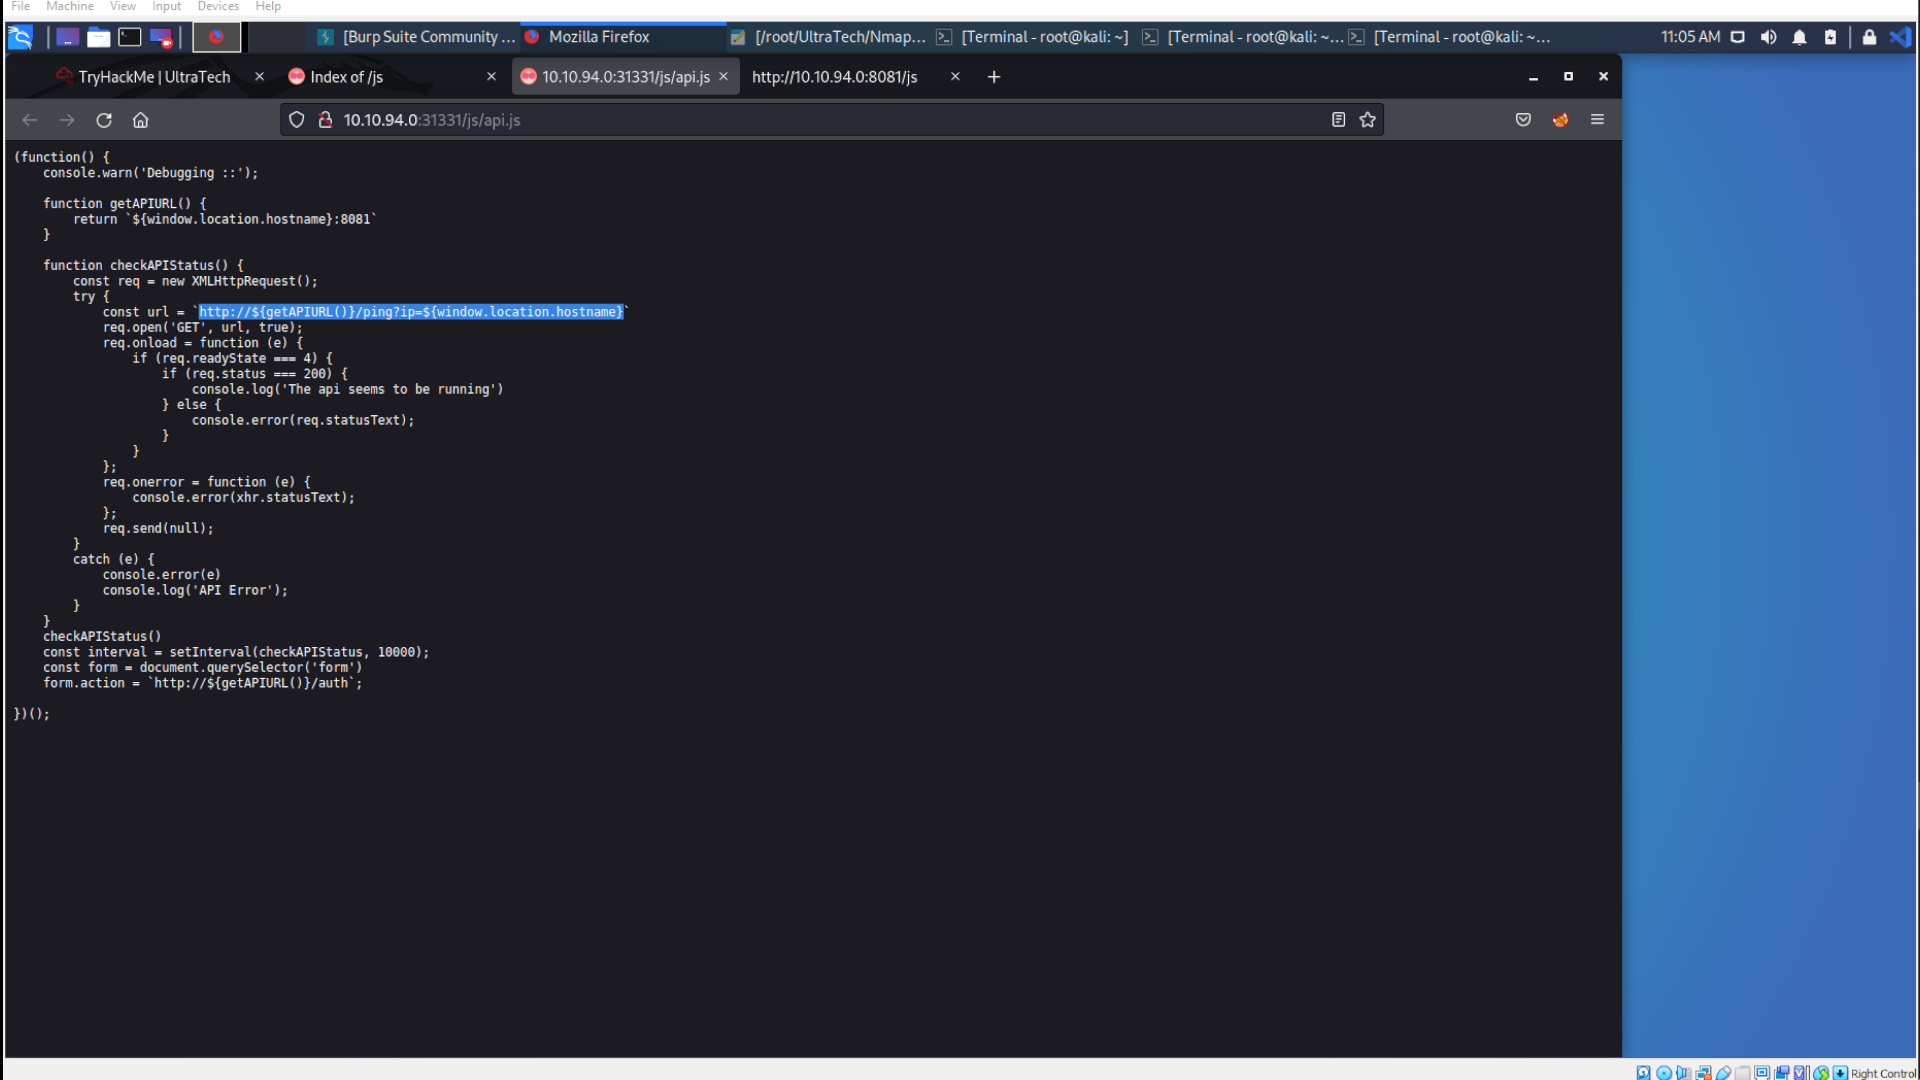Reload the current page

pyautogui.click(x=104, y=120)
